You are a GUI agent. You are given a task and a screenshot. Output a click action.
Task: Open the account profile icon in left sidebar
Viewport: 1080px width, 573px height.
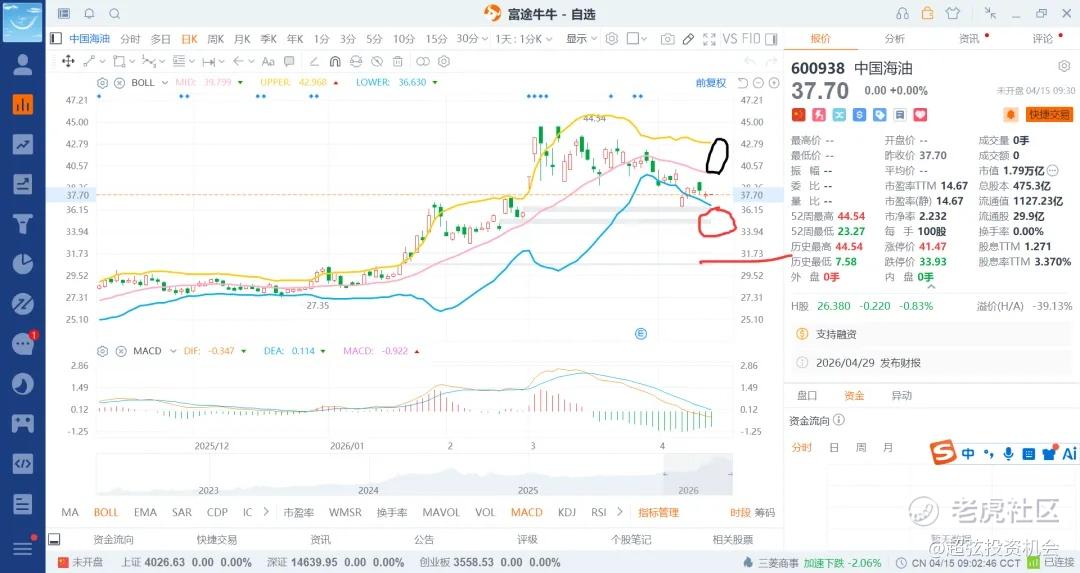coord(23,64)
